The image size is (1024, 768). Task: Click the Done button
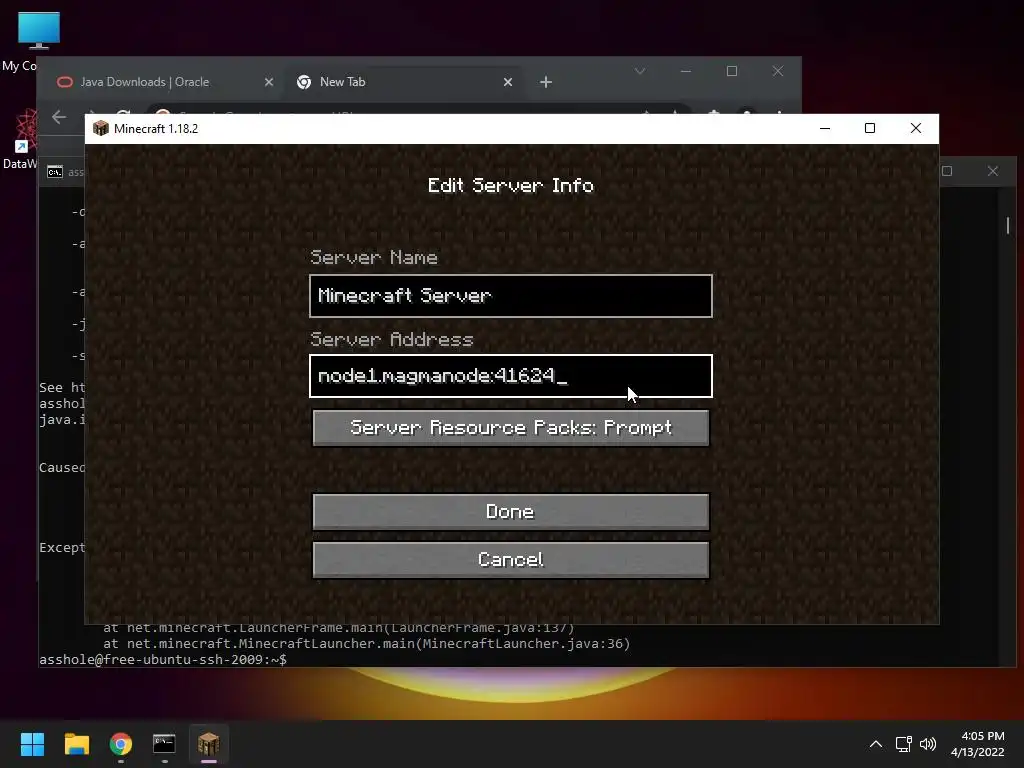[x=511, y=511]
